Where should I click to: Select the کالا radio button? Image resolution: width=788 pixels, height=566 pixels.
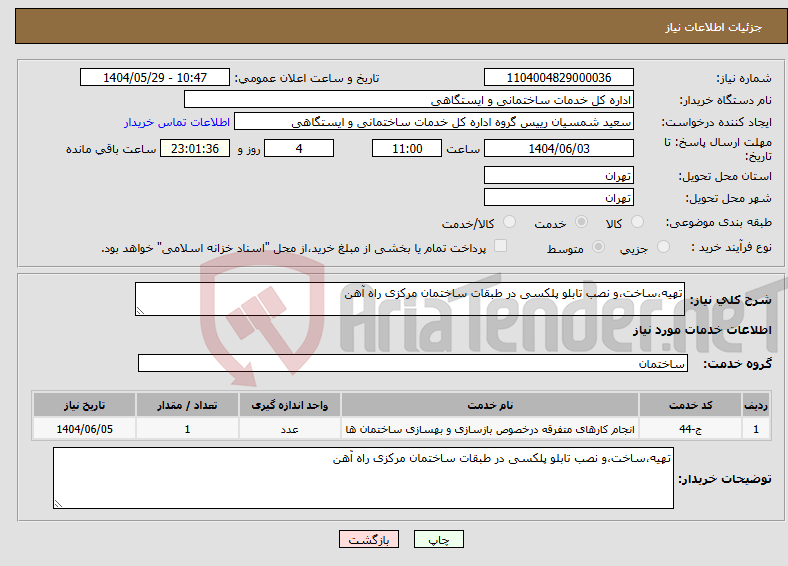[637, 222]
